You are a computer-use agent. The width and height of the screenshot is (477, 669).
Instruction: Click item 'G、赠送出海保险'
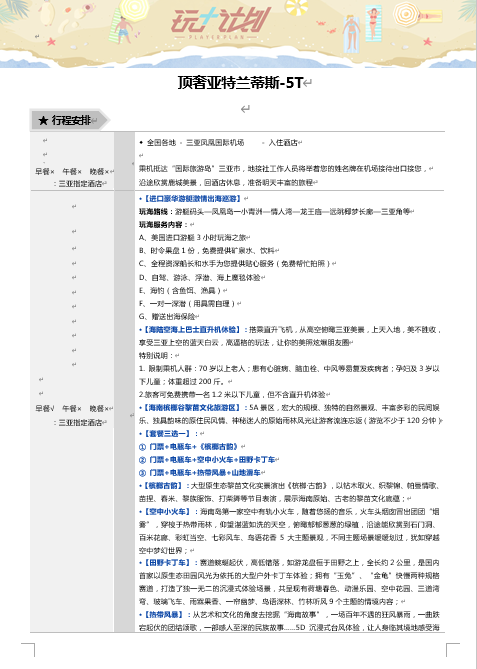[x=167, y=317]
